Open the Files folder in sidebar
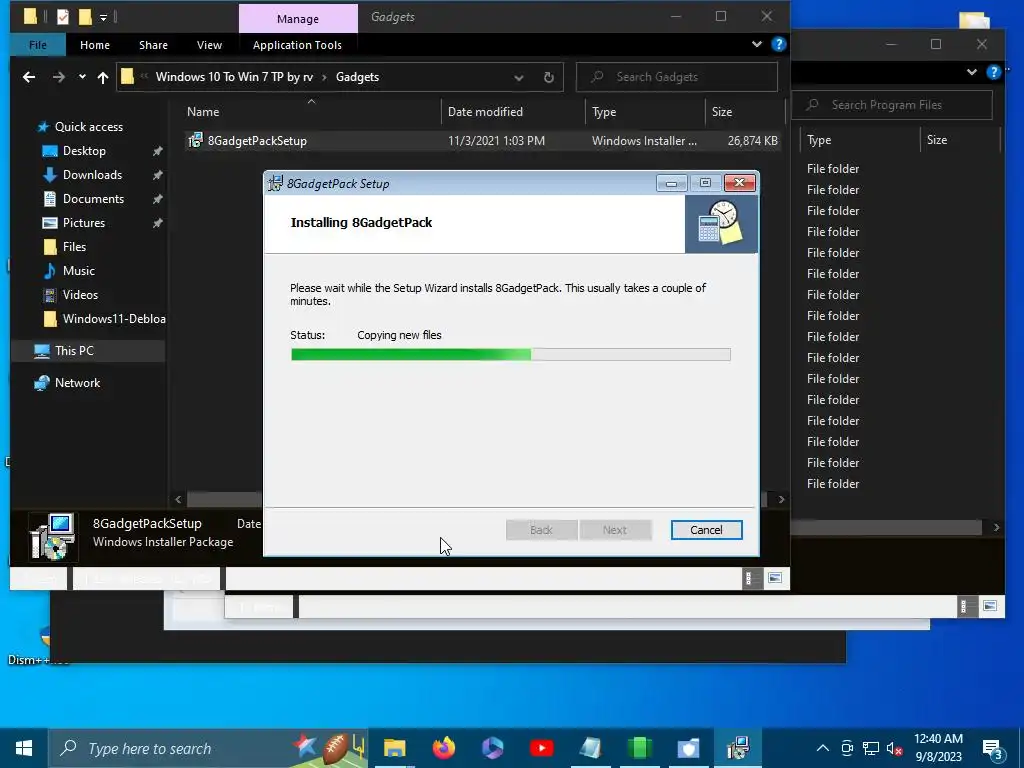This screenshot has width=1024, height=768. point(74,247)
